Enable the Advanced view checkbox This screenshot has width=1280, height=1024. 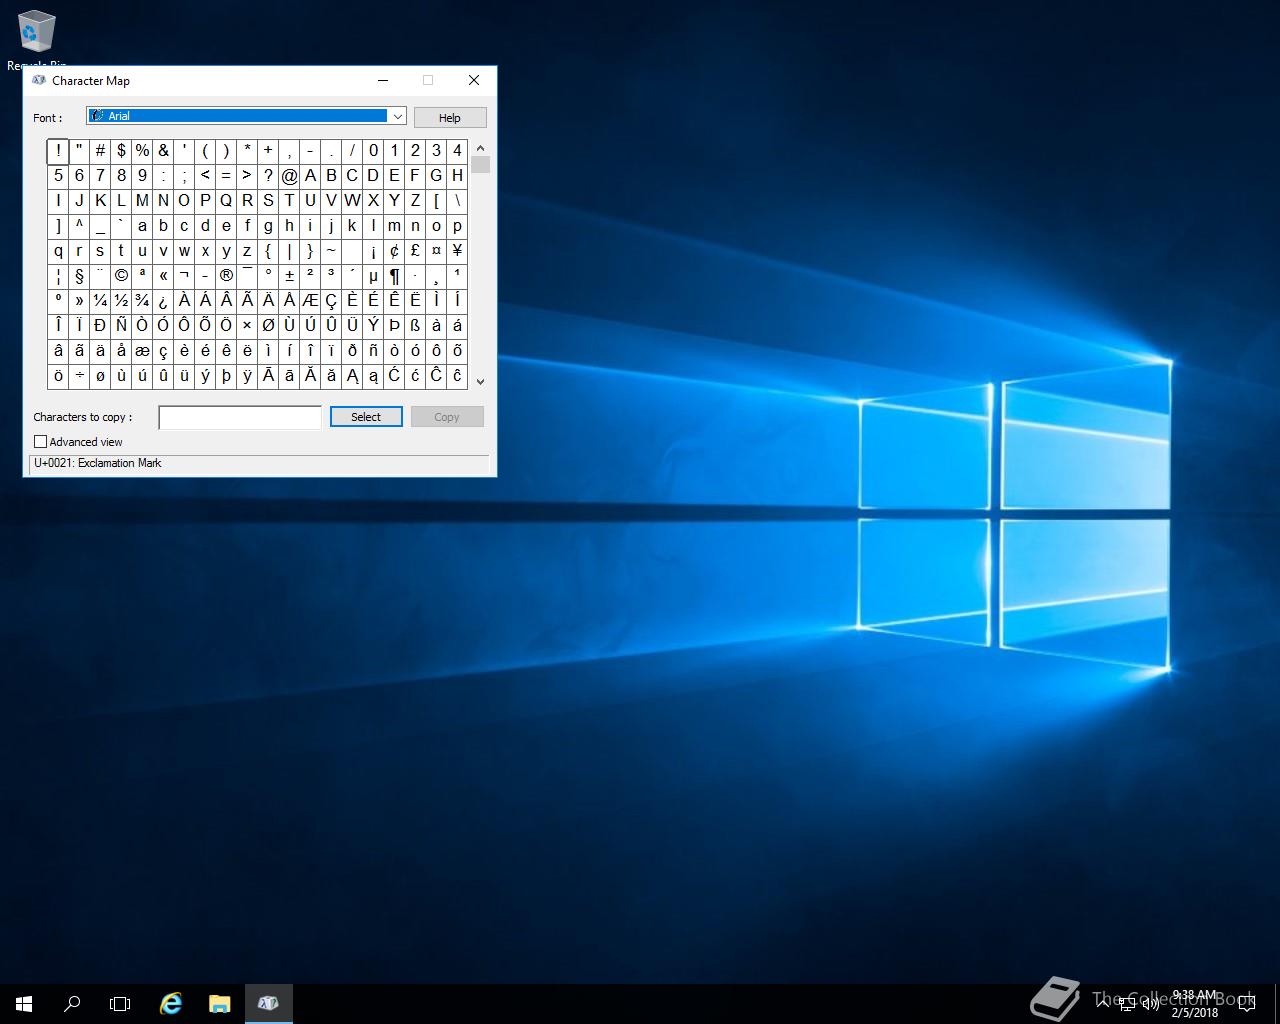[x=41, y=442]
